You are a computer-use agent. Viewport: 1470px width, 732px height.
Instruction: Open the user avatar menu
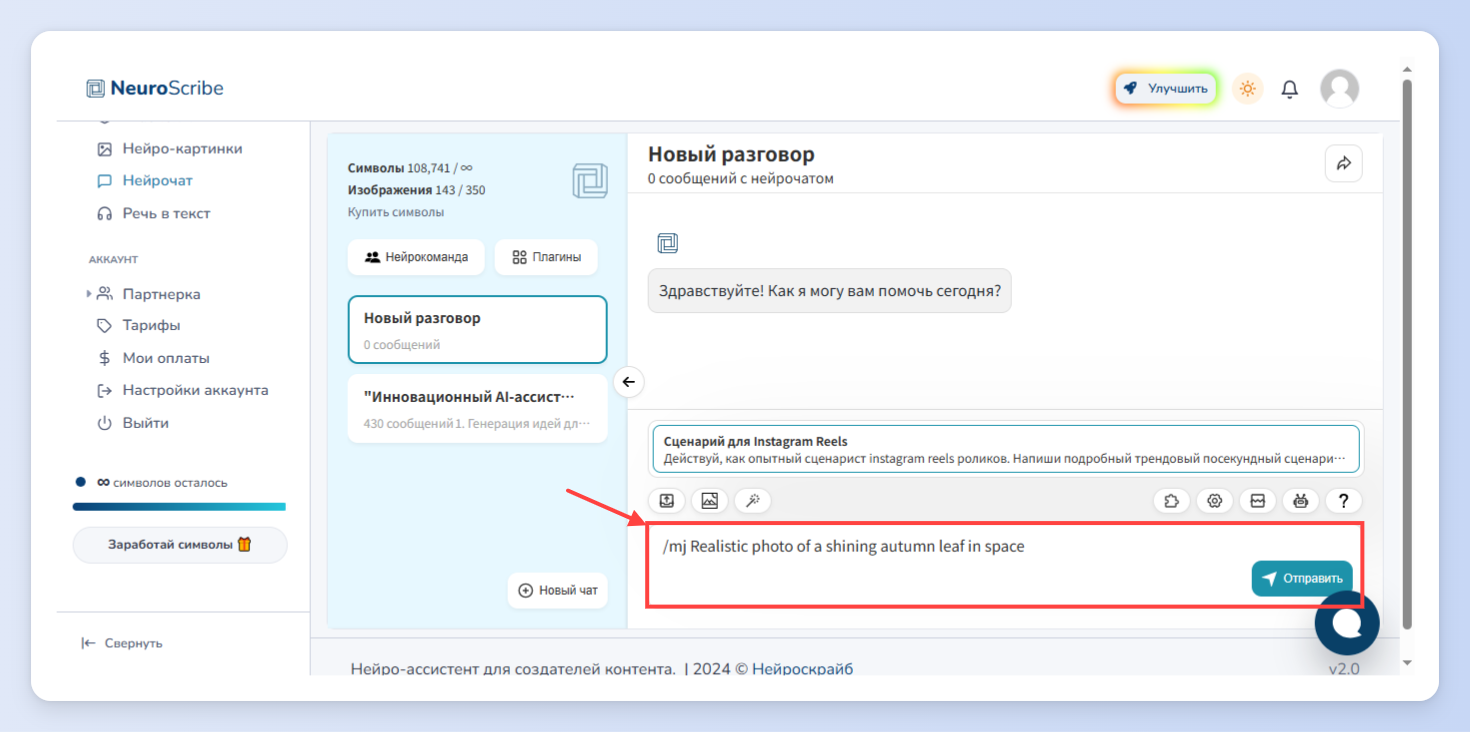point(1339,89)
